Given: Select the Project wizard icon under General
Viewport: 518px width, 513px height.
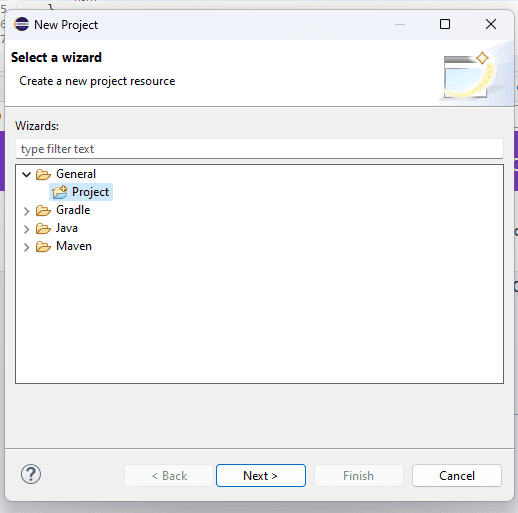Looking at the screenshot, I should 60,192.
